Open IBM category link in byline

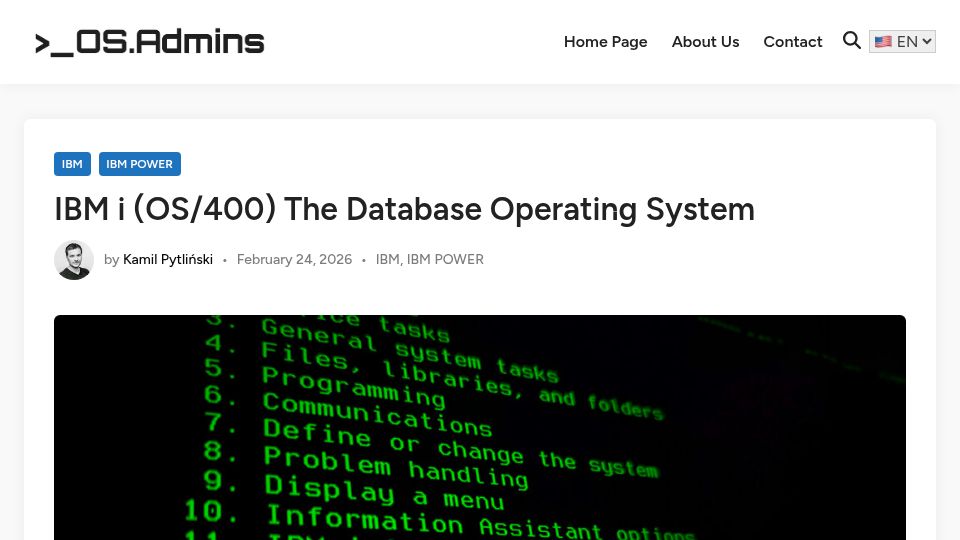[x=387, y=260]
